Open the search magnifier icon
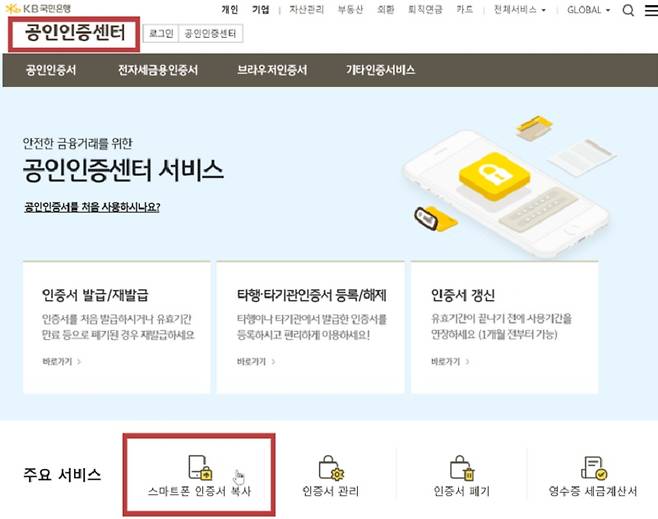Viewport: 658px width, 519px height. click(628, 10)
